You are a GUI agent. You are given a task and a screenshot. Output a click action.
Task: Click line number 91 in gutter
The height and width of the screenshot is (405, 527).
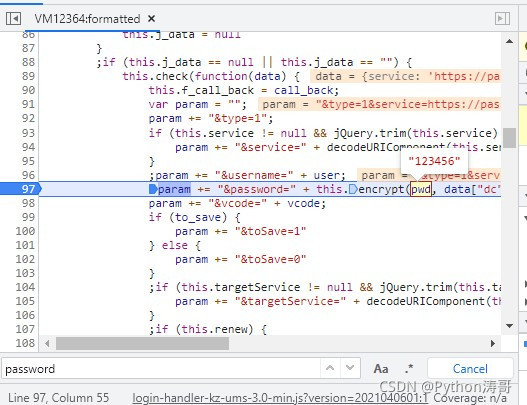click(28, 104)
